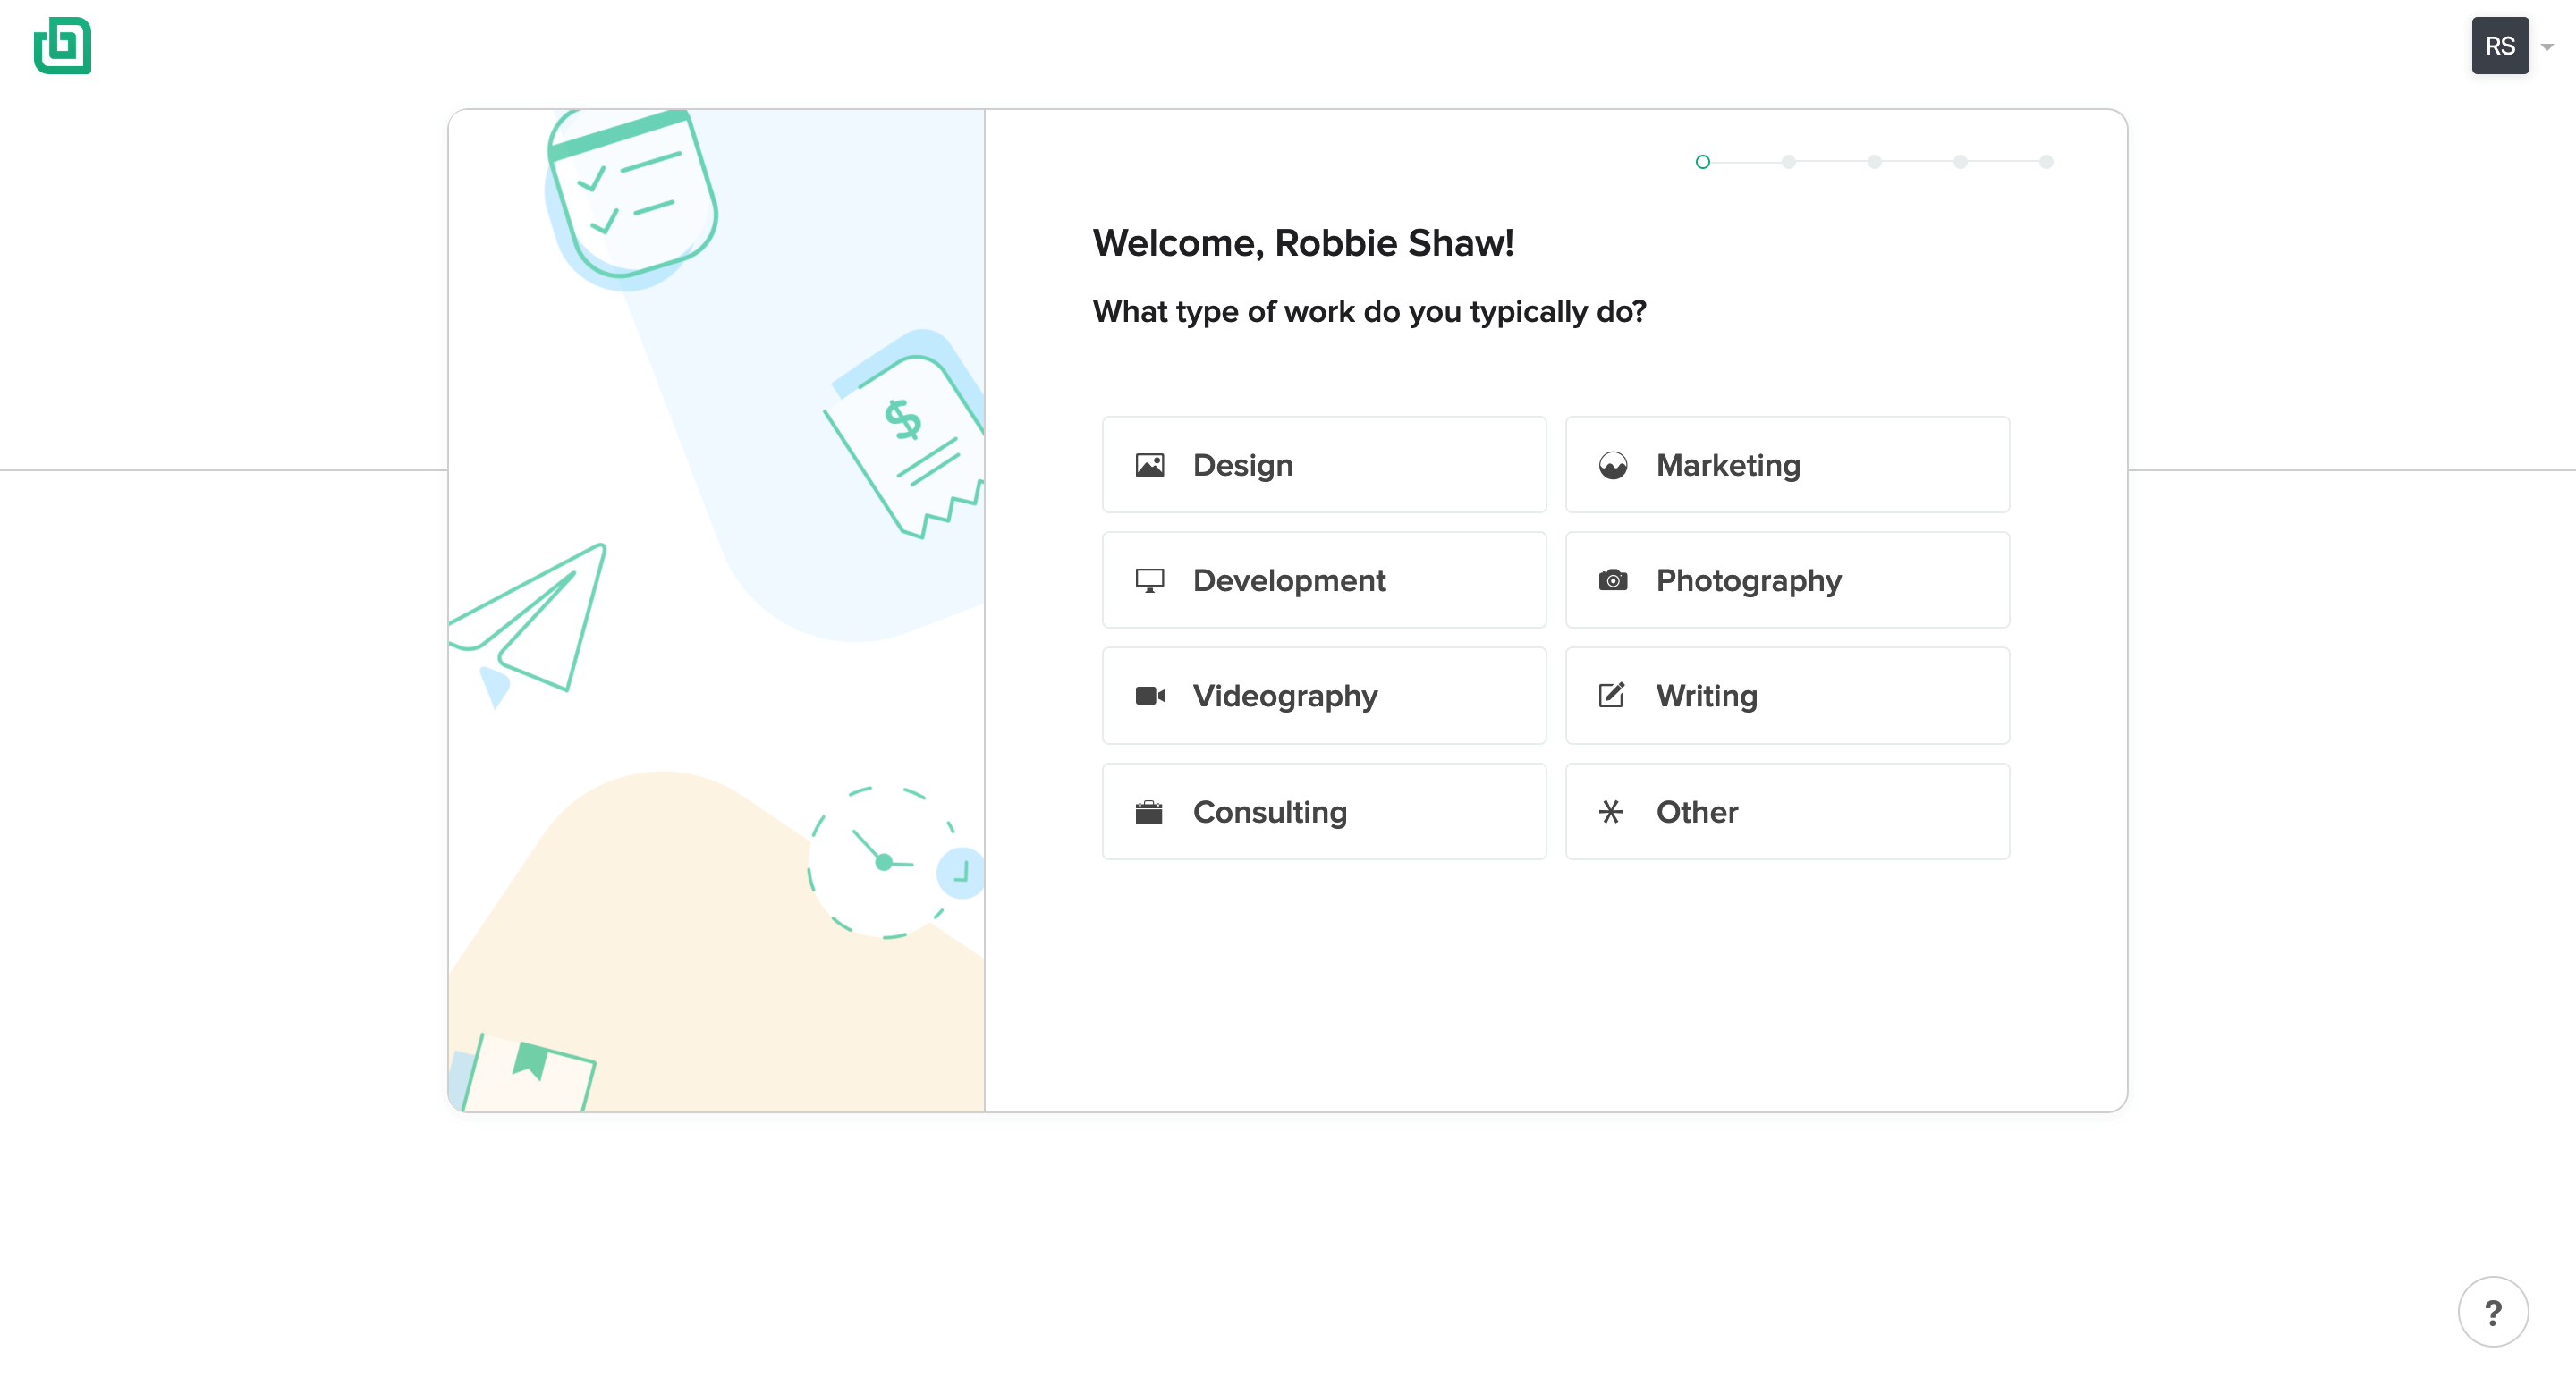The width and height of the screenshot is (2576, 1394).
Task: Click the camera icon beside Photography
Action: (1612, 581)
